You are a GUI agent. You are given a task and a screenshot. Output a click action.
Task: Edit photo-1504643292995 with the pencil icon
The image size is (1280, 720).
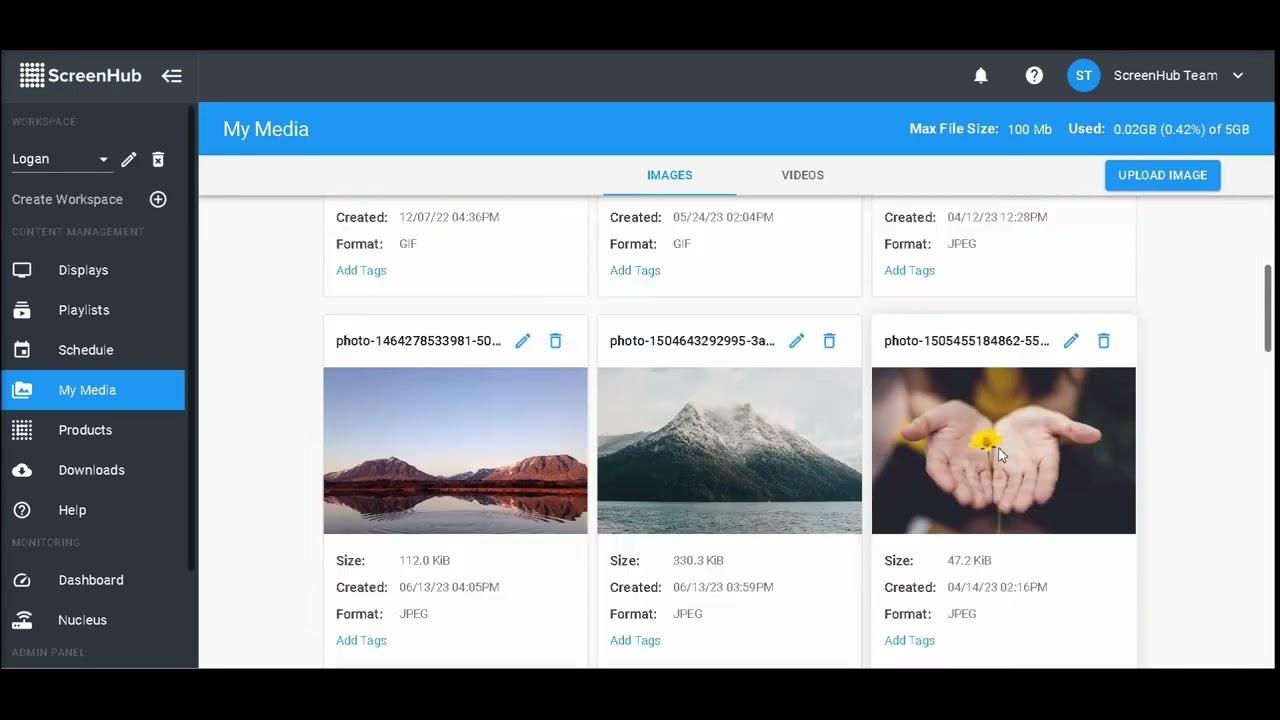pyautogui.click(x=797, y=341)
